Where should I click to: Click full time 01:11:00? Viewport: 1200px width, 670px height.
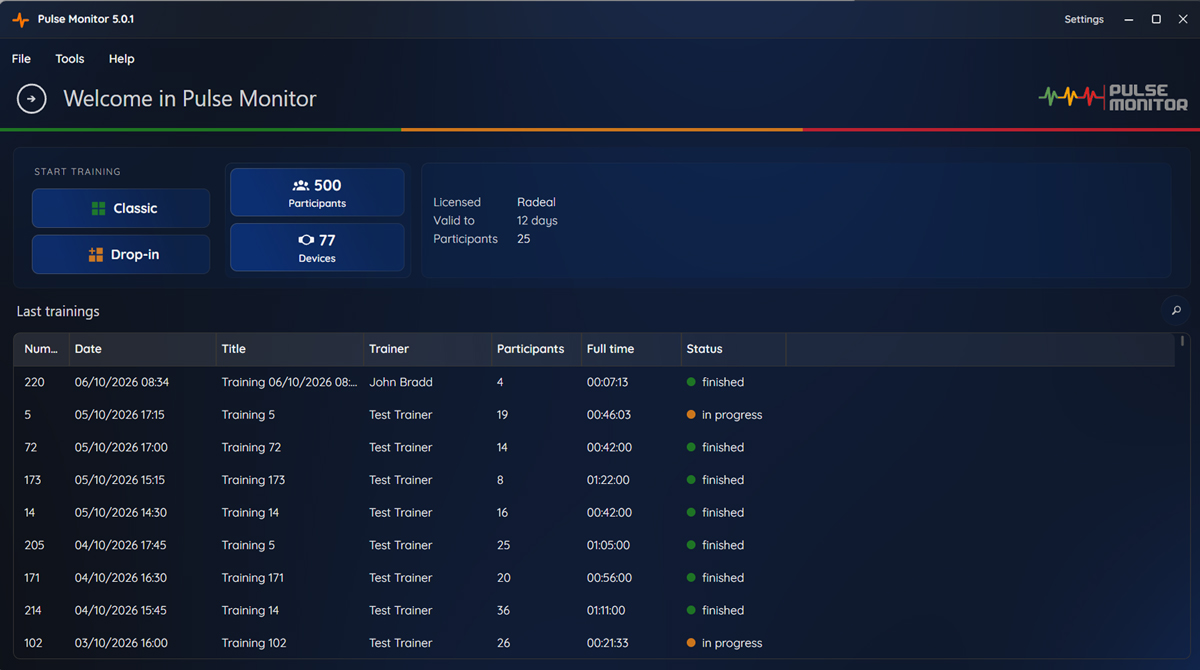(x=606, y=610)
